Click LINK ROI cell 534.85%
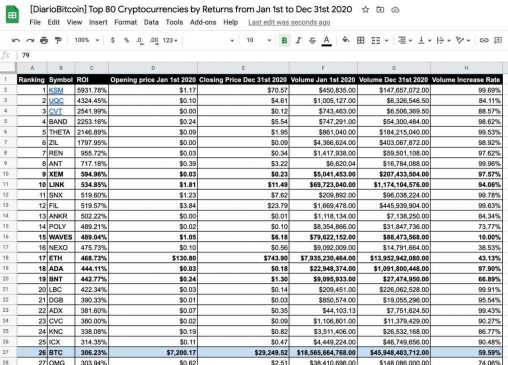Viewport: 508px width, 365px height. pos(92,185)
